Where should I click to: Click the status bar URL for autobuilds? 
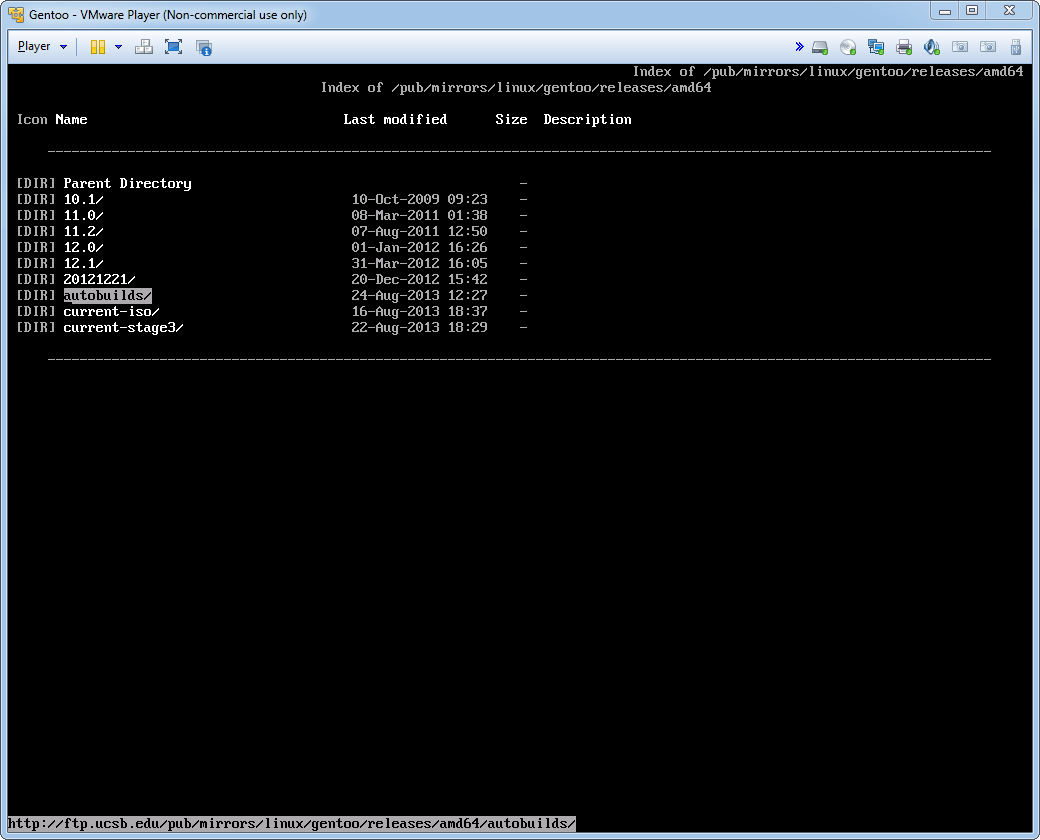(292, 823)
